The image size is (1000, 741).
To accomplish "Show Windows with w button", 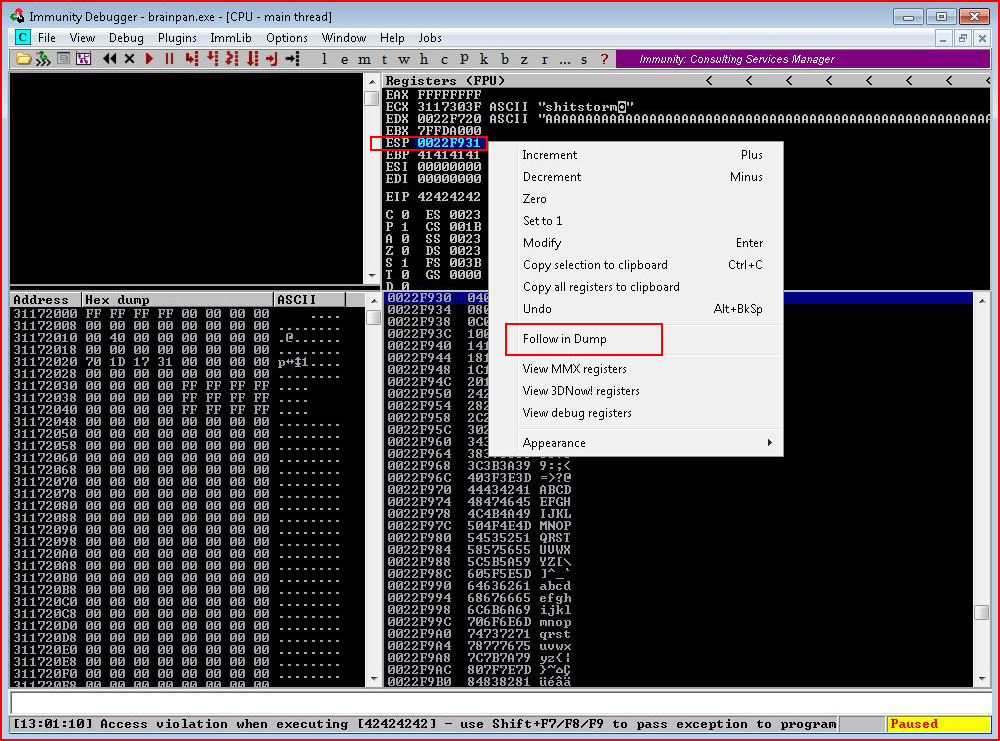I will coord(404,59).
